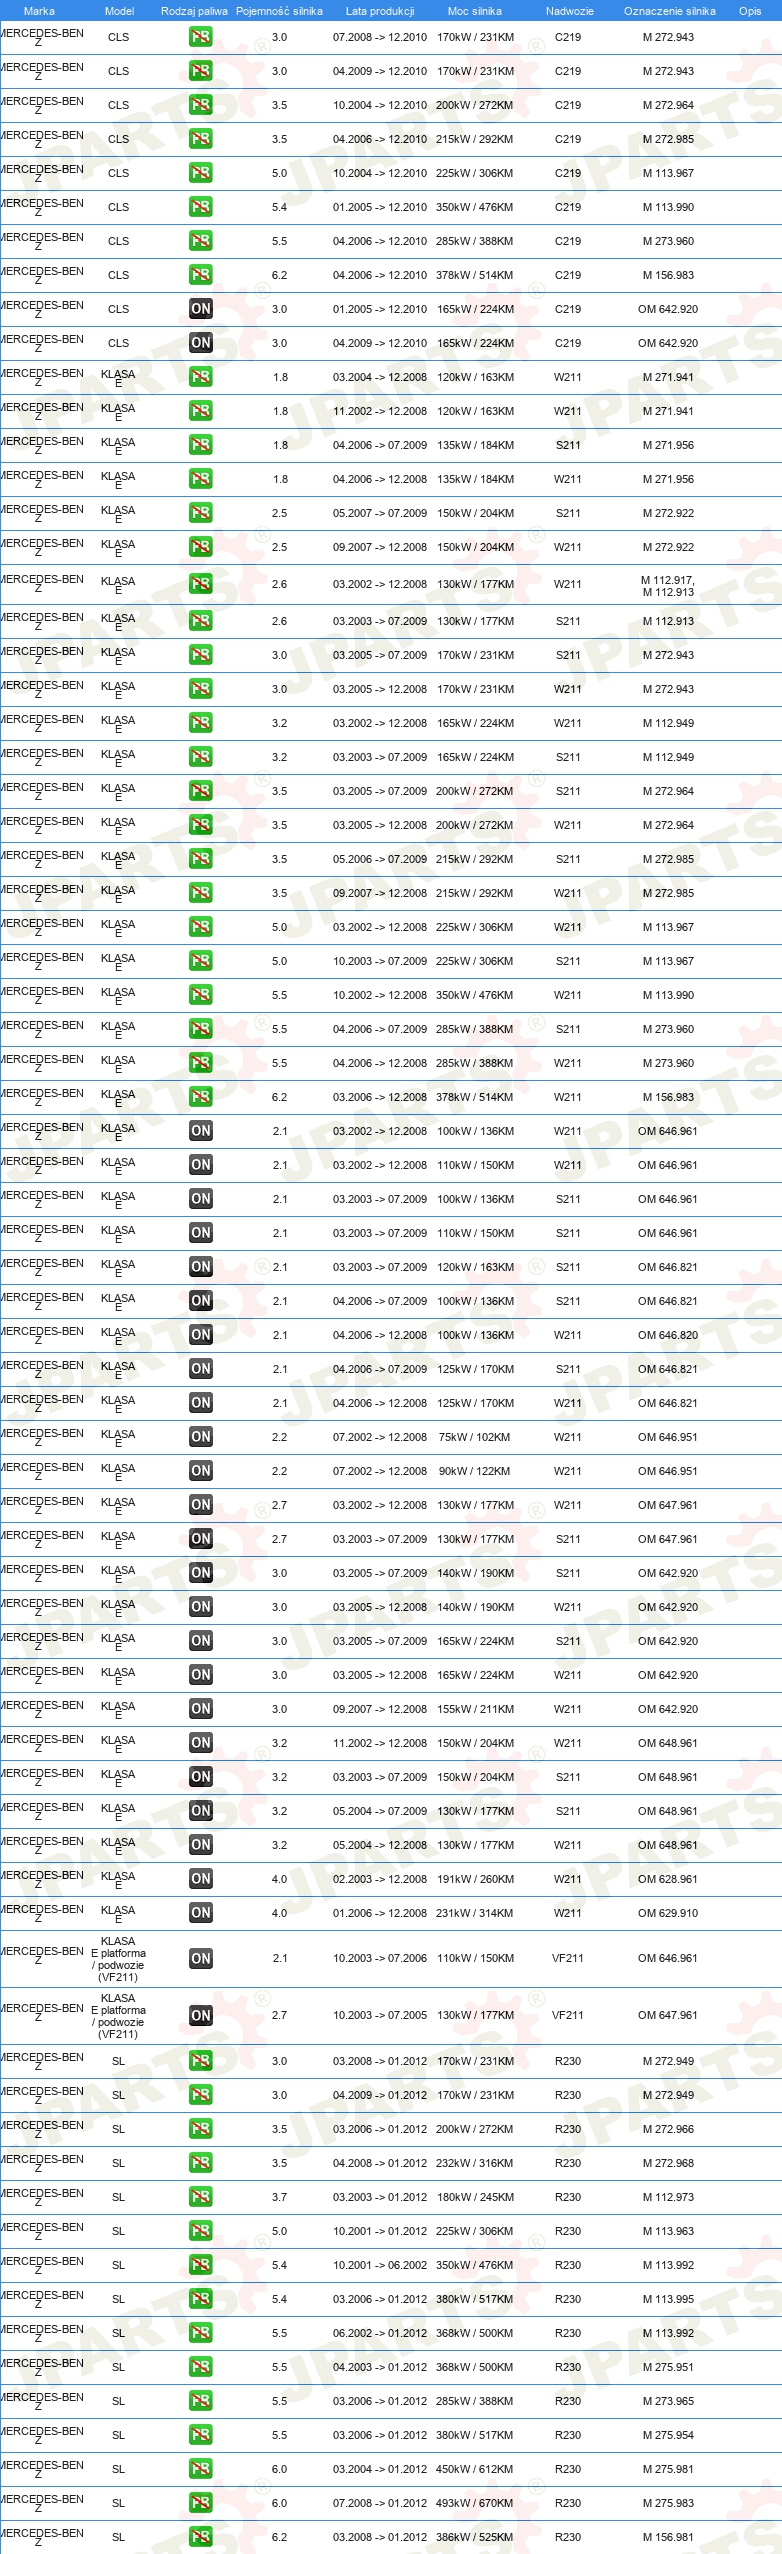Image resolution: width=782 pixels, height=2554 pixels.
Task: Click the Rodzaj paliwa column header
Action: (x=194, y=11)
